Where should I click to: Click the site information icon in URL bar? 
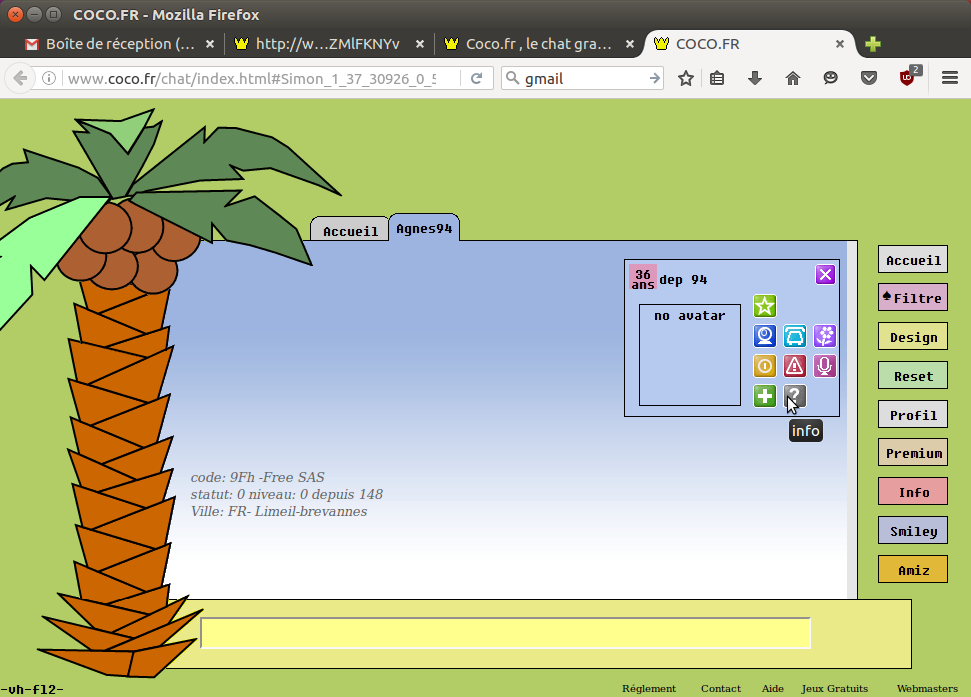tap(49, 79)
